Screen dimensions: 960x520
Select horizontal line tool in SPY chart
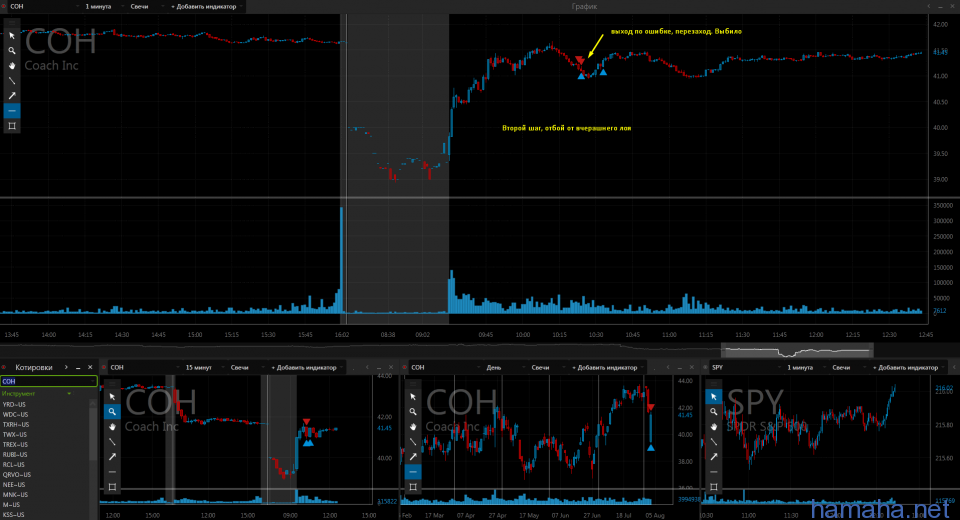point(713,472)
